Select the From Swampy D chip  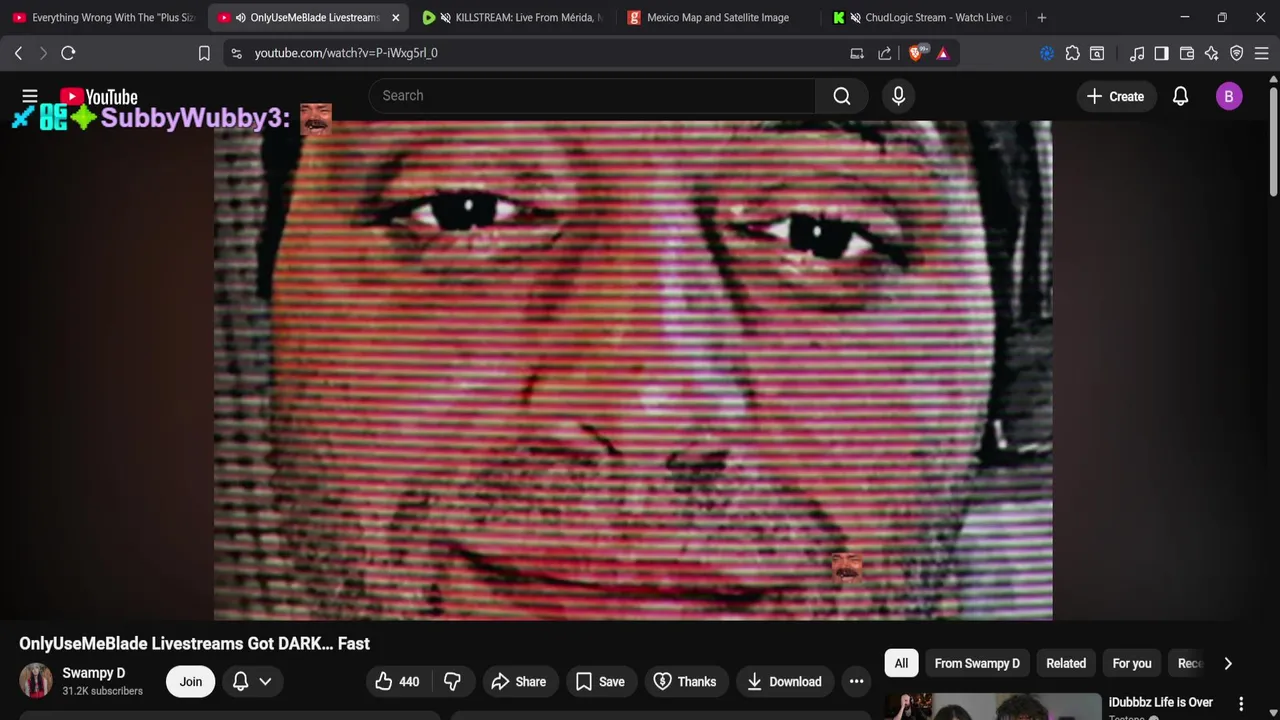click(x=977, y=663)
